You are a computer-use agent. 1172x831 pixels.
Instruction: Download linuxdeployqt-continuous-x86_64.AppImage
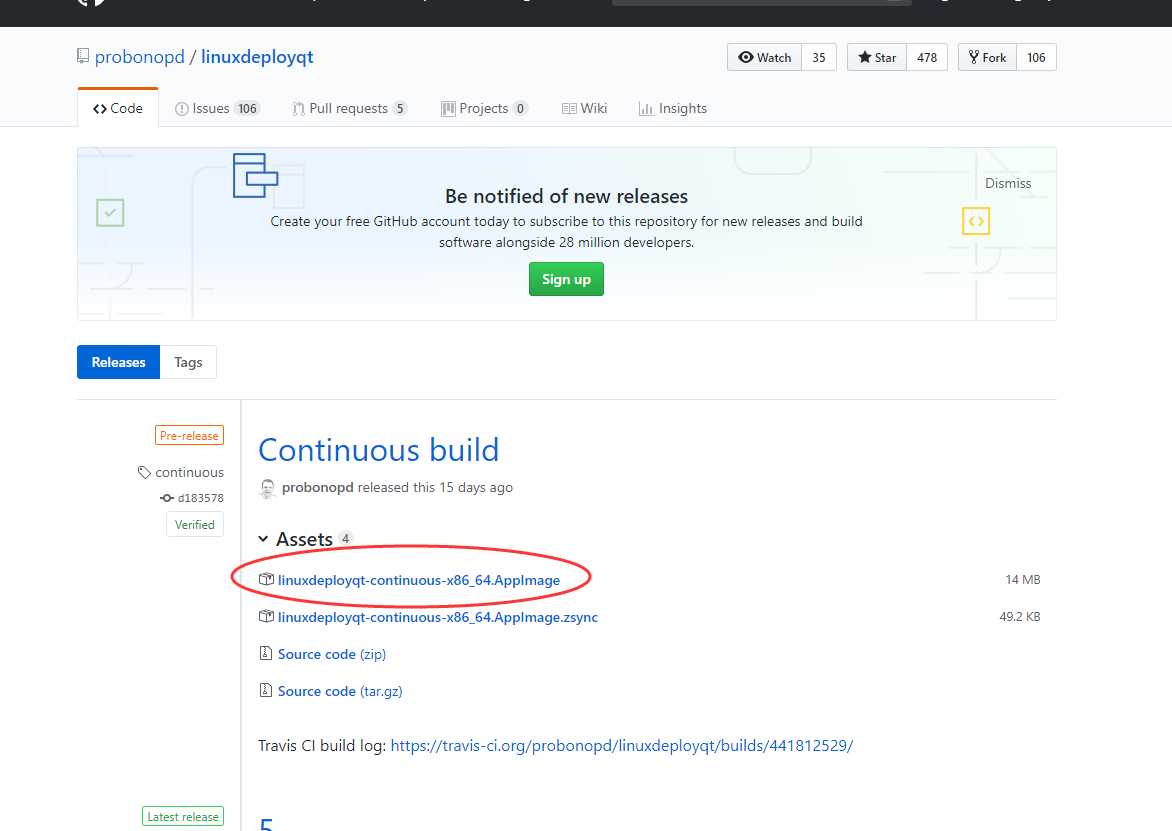coord(419,580)
